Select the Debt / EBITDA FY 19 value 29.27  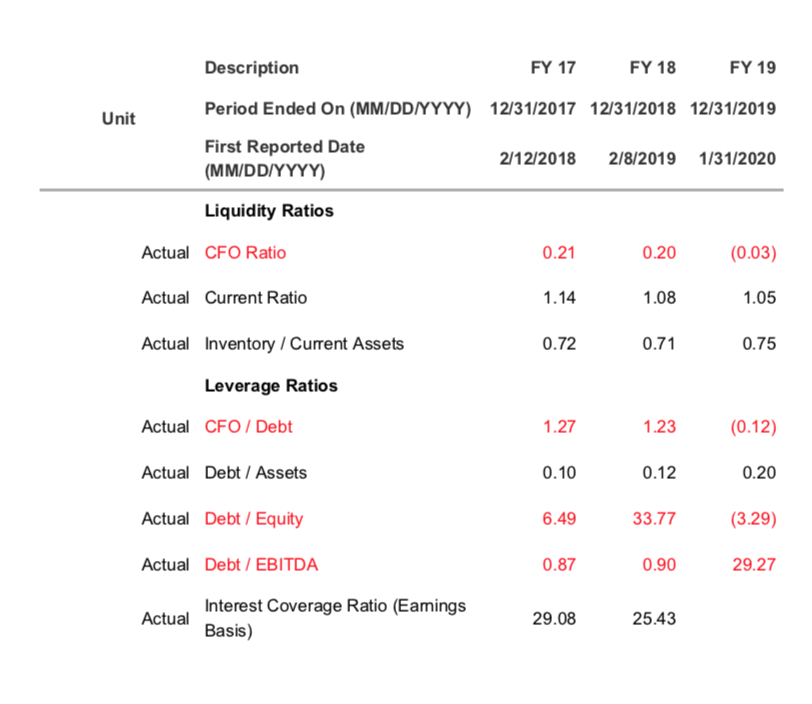[x=754, y=565]
